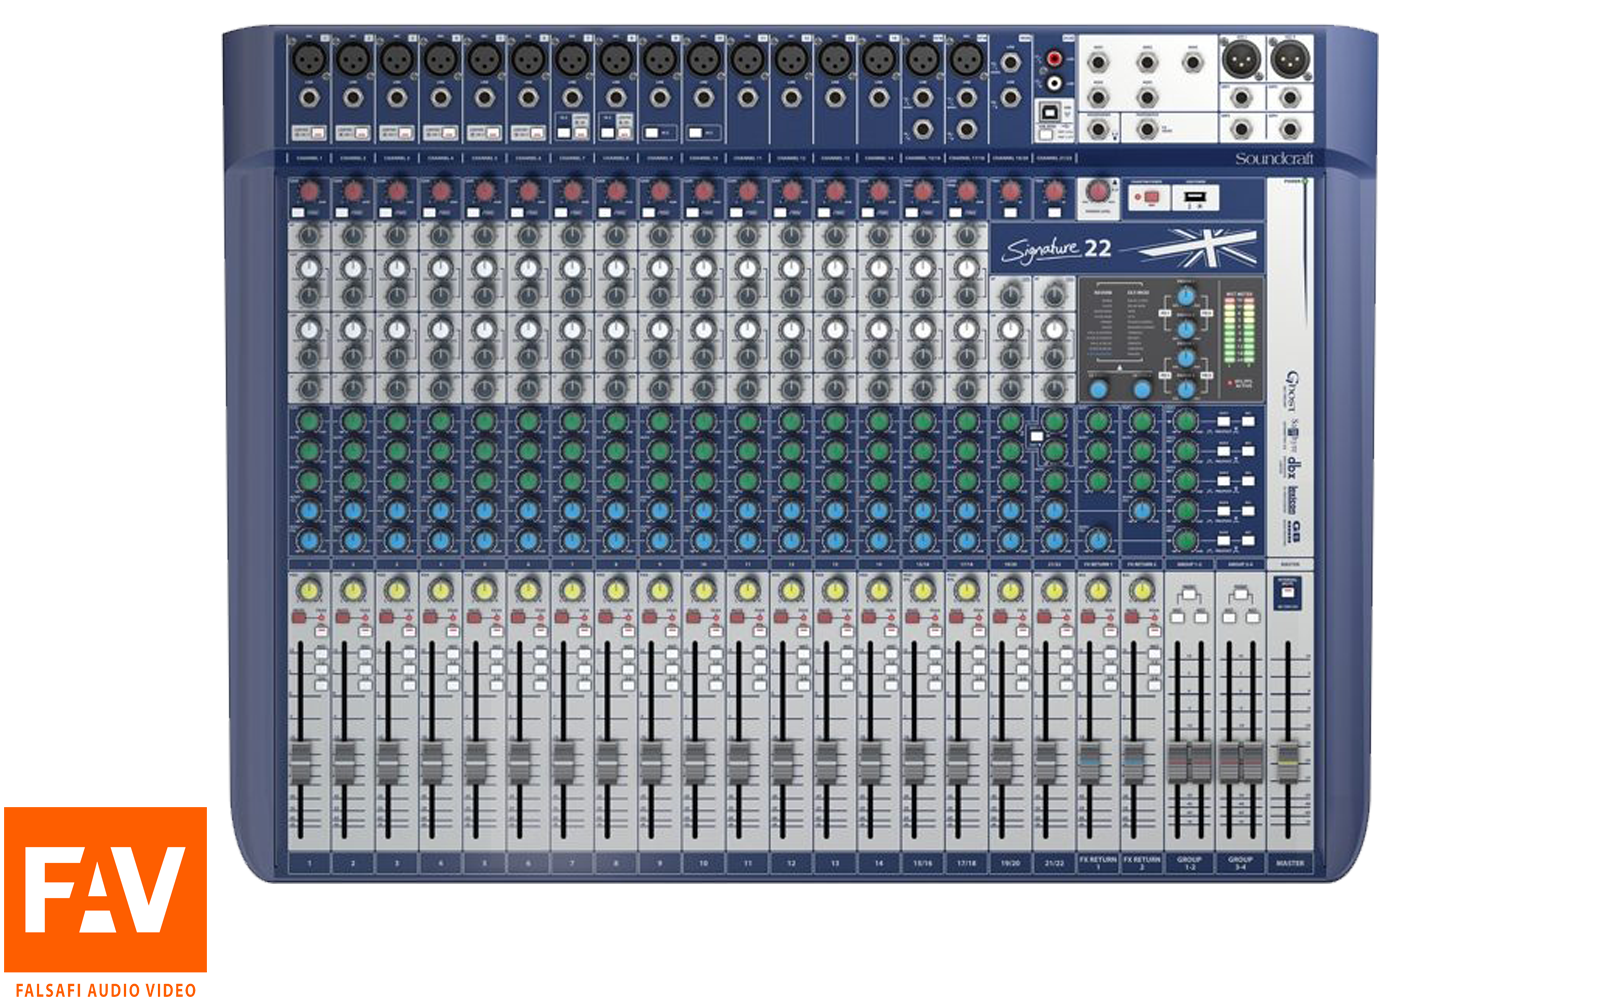The width and height of the screenshot is (1600, 1000).
Task: Click the FX Return 1 fader cap
Action: click(1089, 763)
